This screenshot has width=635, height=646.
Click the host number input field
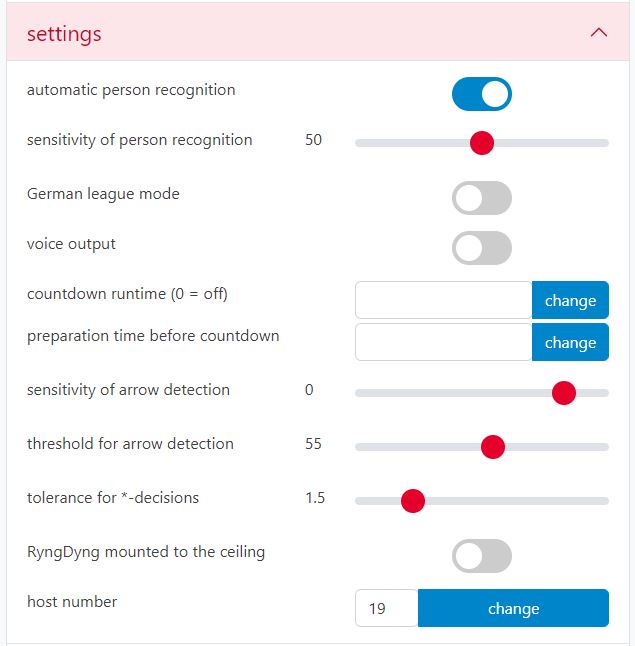click(386, 608)
